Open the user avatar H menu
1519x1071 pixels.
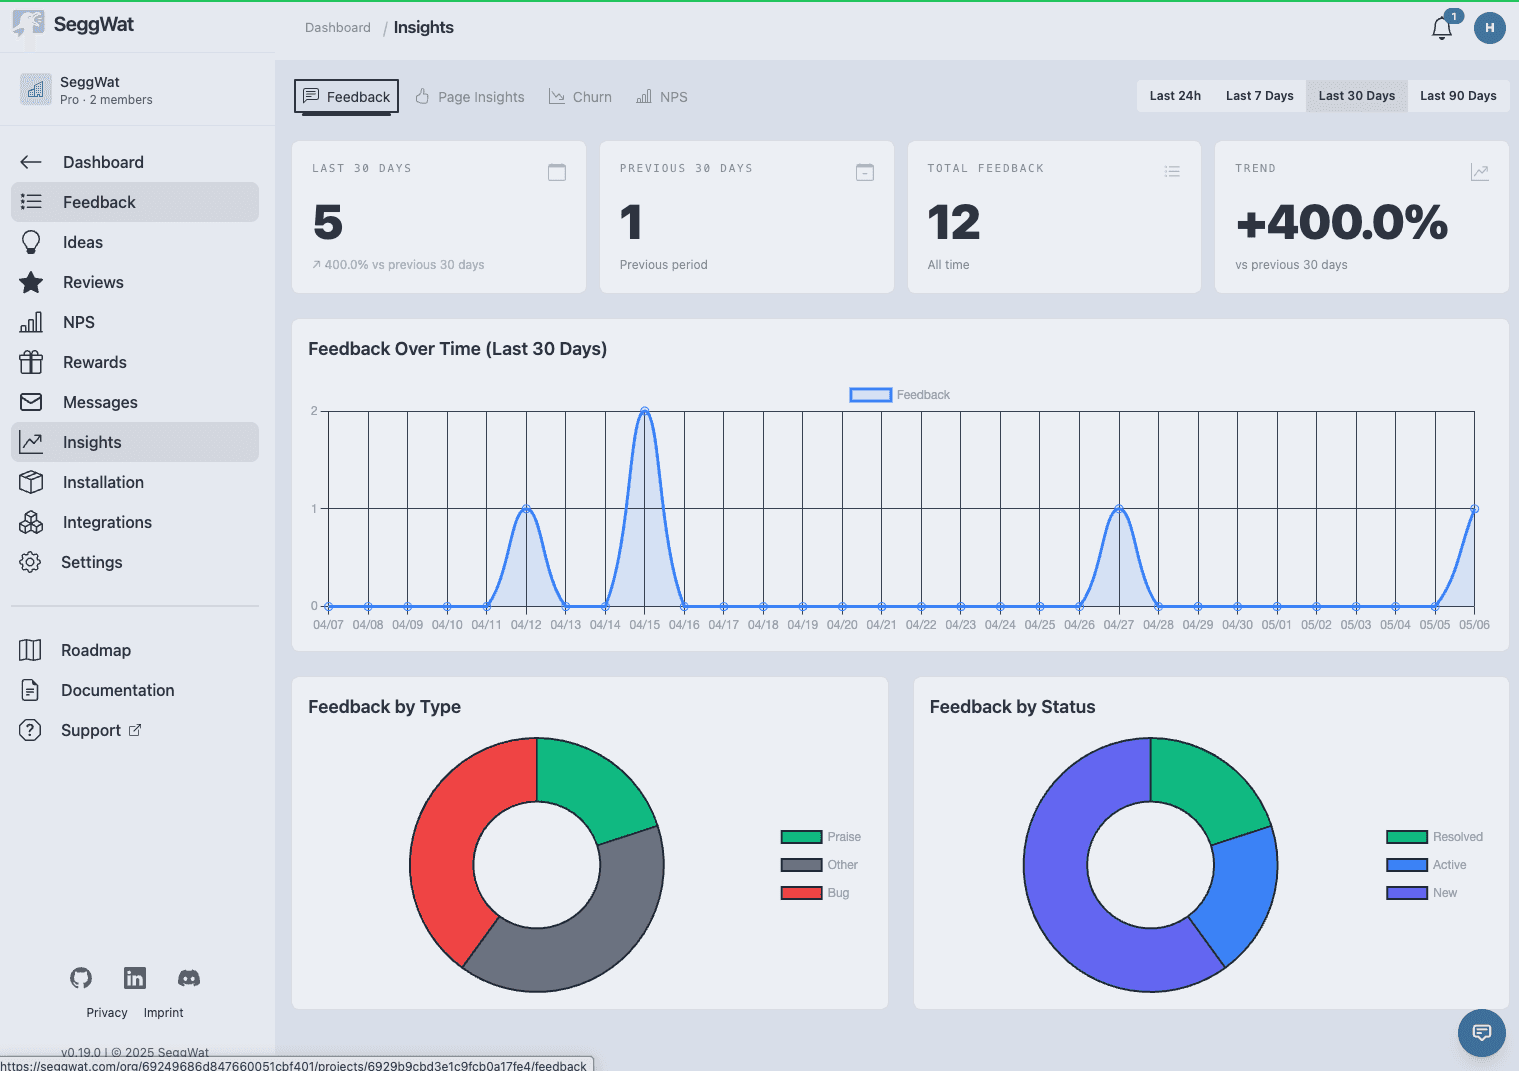pyautogui.click(x=1489, y=28)
